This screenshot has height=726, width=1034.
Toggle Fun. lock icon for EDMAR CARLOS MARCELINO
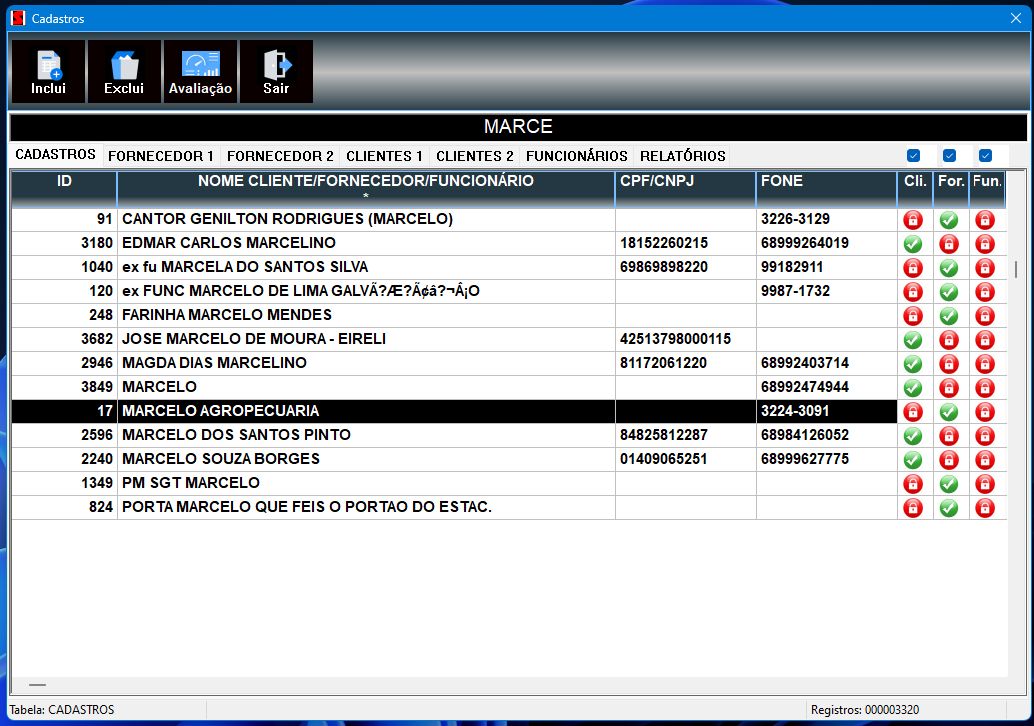point(985,244)
